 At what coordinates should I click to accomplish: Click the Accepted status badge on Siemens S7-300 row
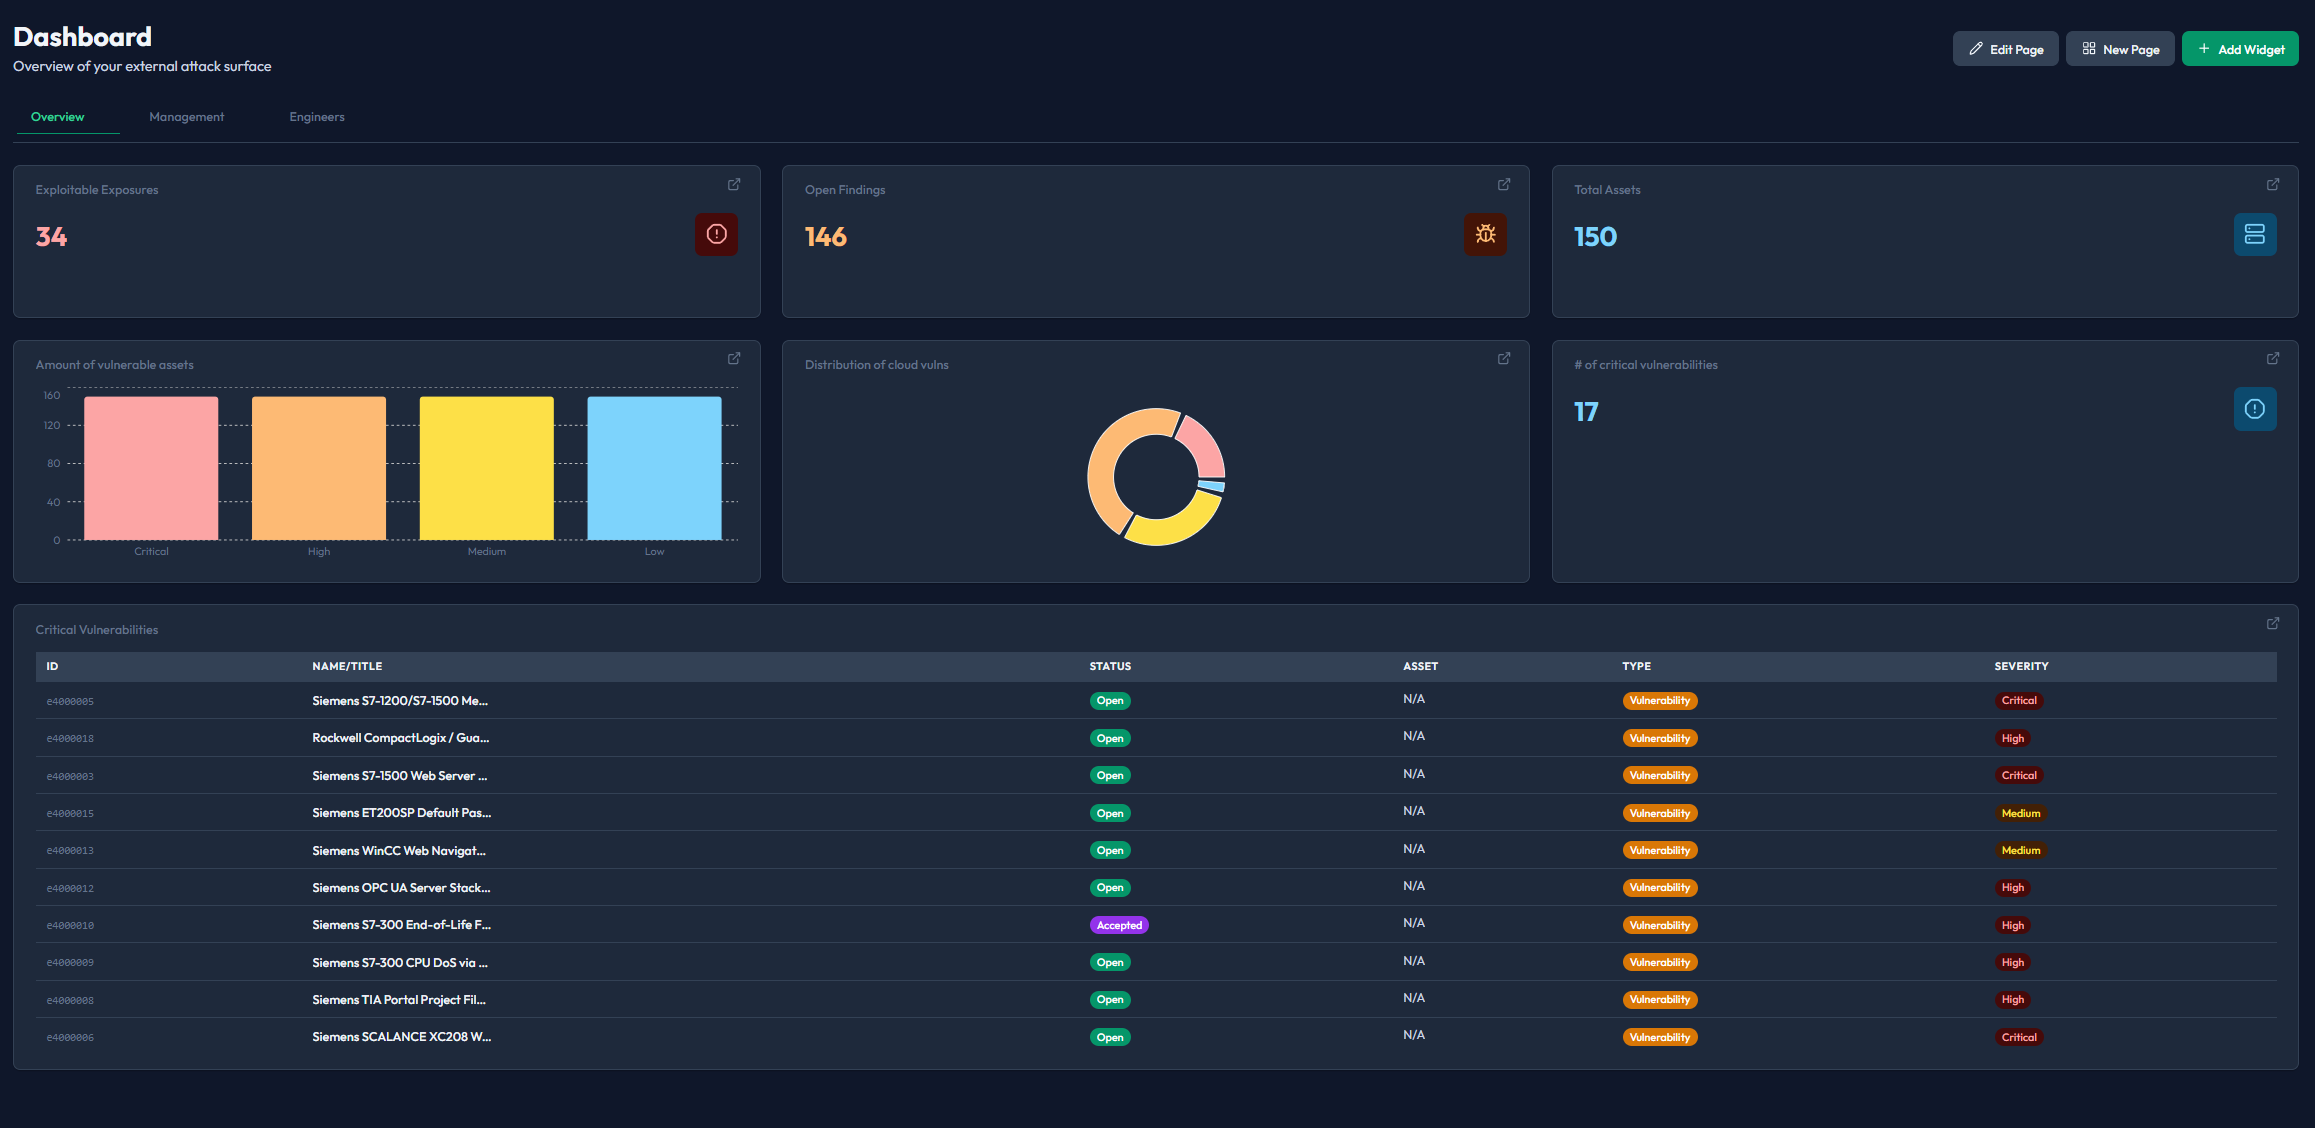(1119, 925)
